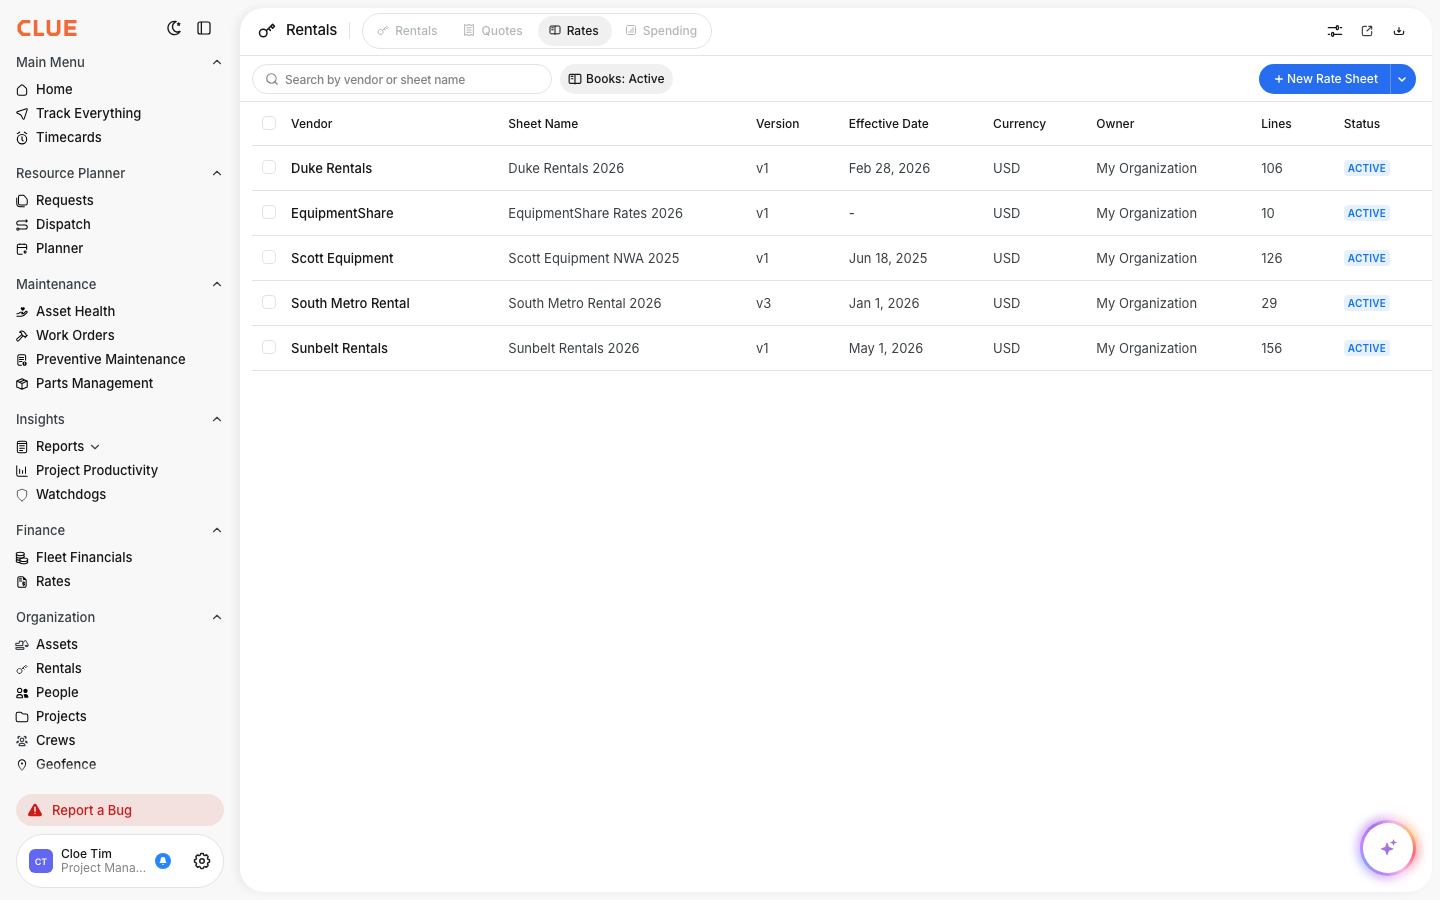Image resolution: width=1440 pixels, height=900 pixels.
Task: Open Geofence page
Action: tap(66, 764)
